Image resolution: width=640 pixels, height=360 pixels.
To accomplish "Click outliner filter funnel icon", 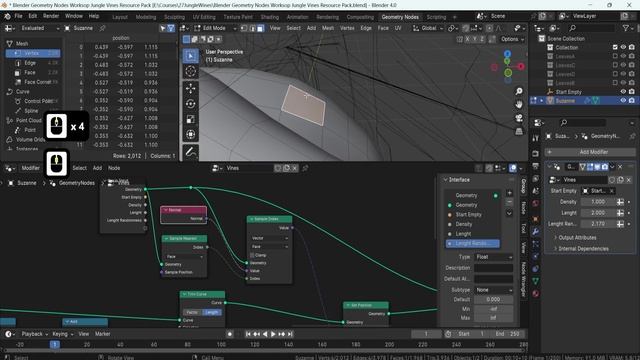I will [625, 28].
